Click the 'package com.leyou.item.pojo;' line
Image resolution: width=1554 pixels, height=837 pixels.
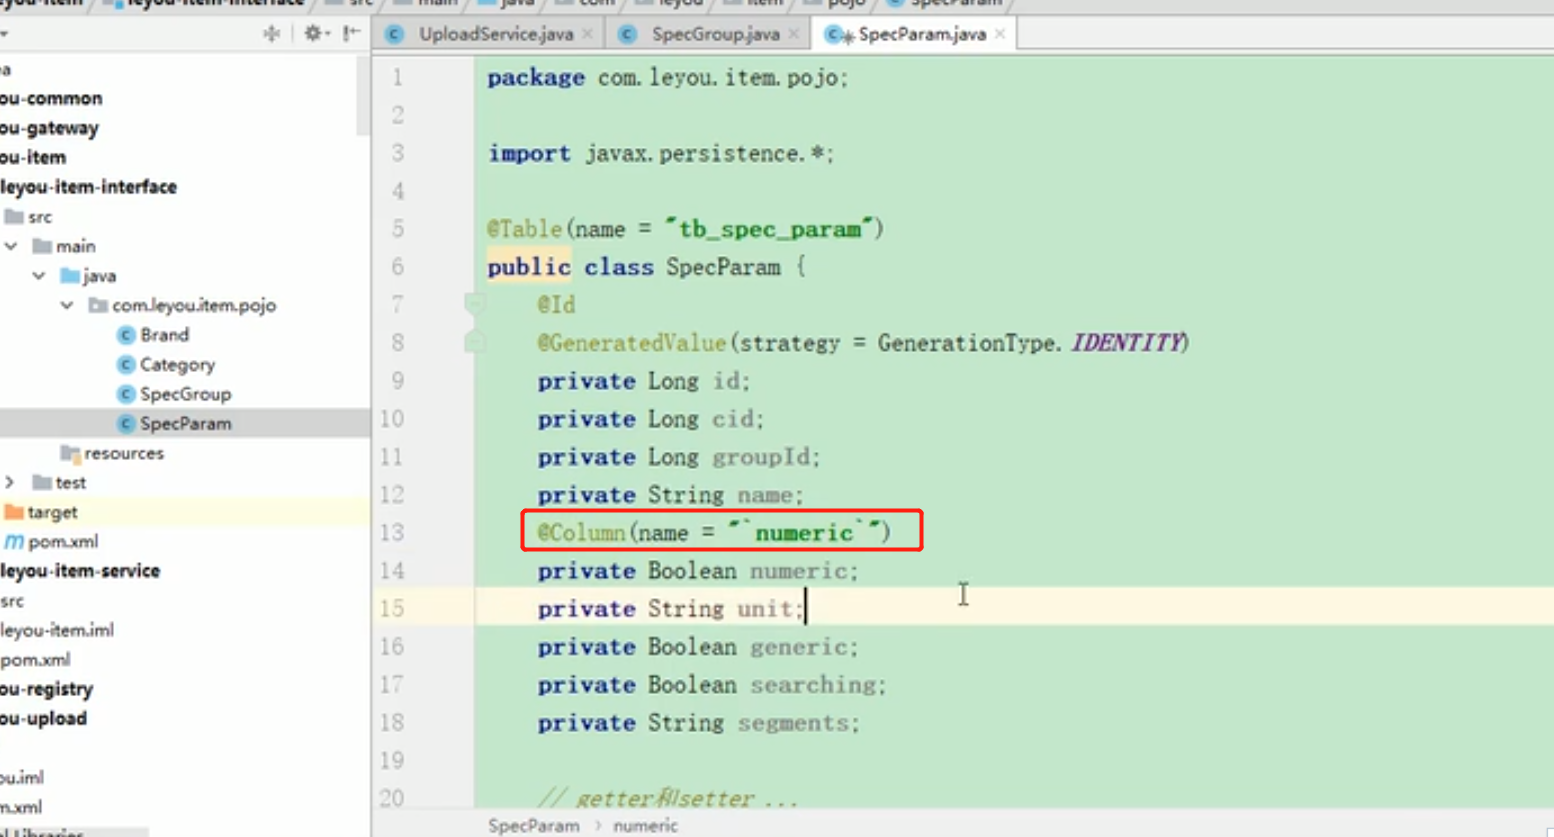[x=667, y=77]
